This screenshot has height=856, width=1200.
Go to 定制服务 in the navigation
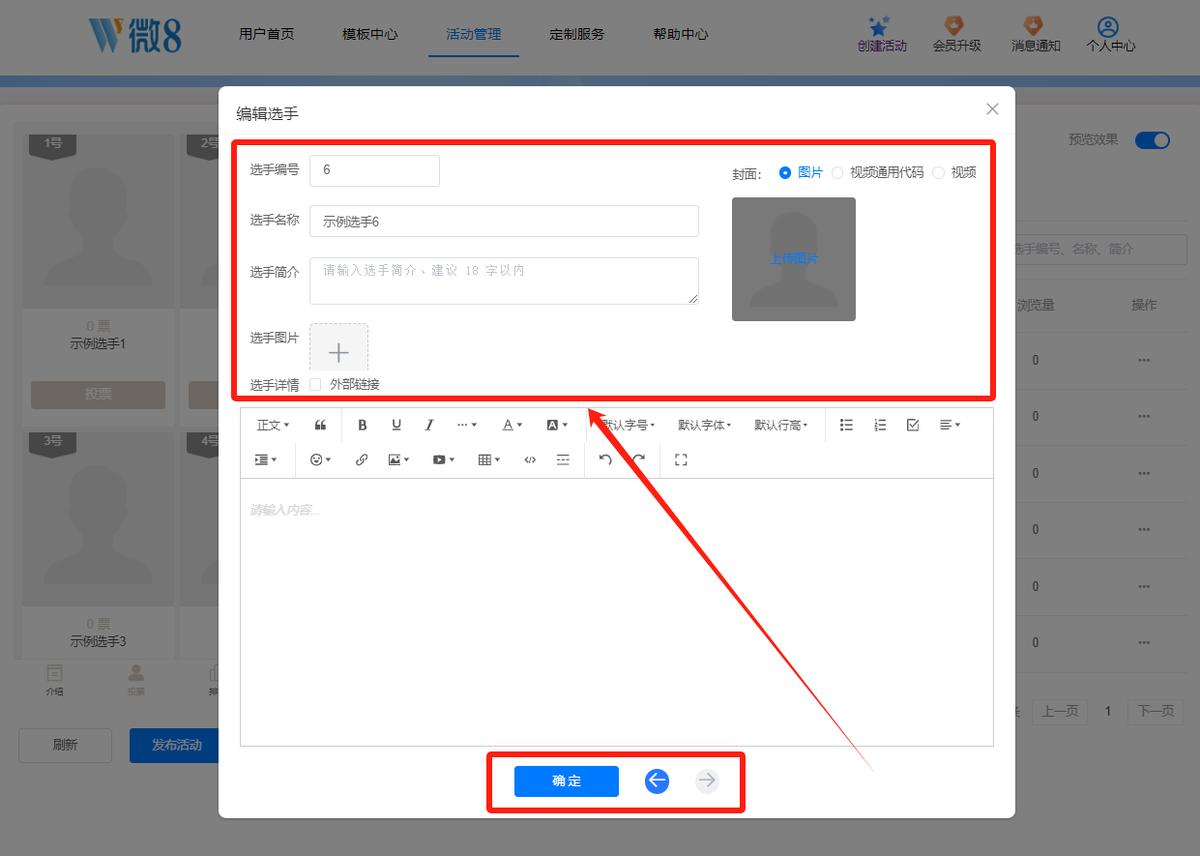pos(577,34)
